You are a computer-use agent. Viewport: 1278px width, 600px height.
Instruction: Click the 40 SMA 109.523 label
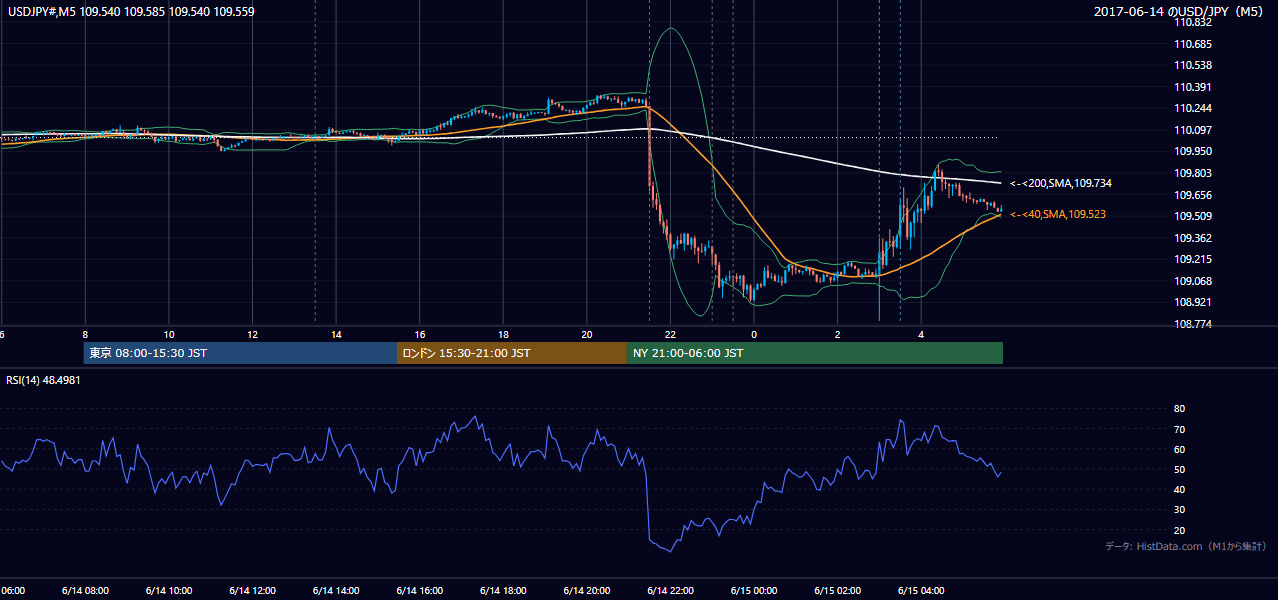(x=1057, y=214)
